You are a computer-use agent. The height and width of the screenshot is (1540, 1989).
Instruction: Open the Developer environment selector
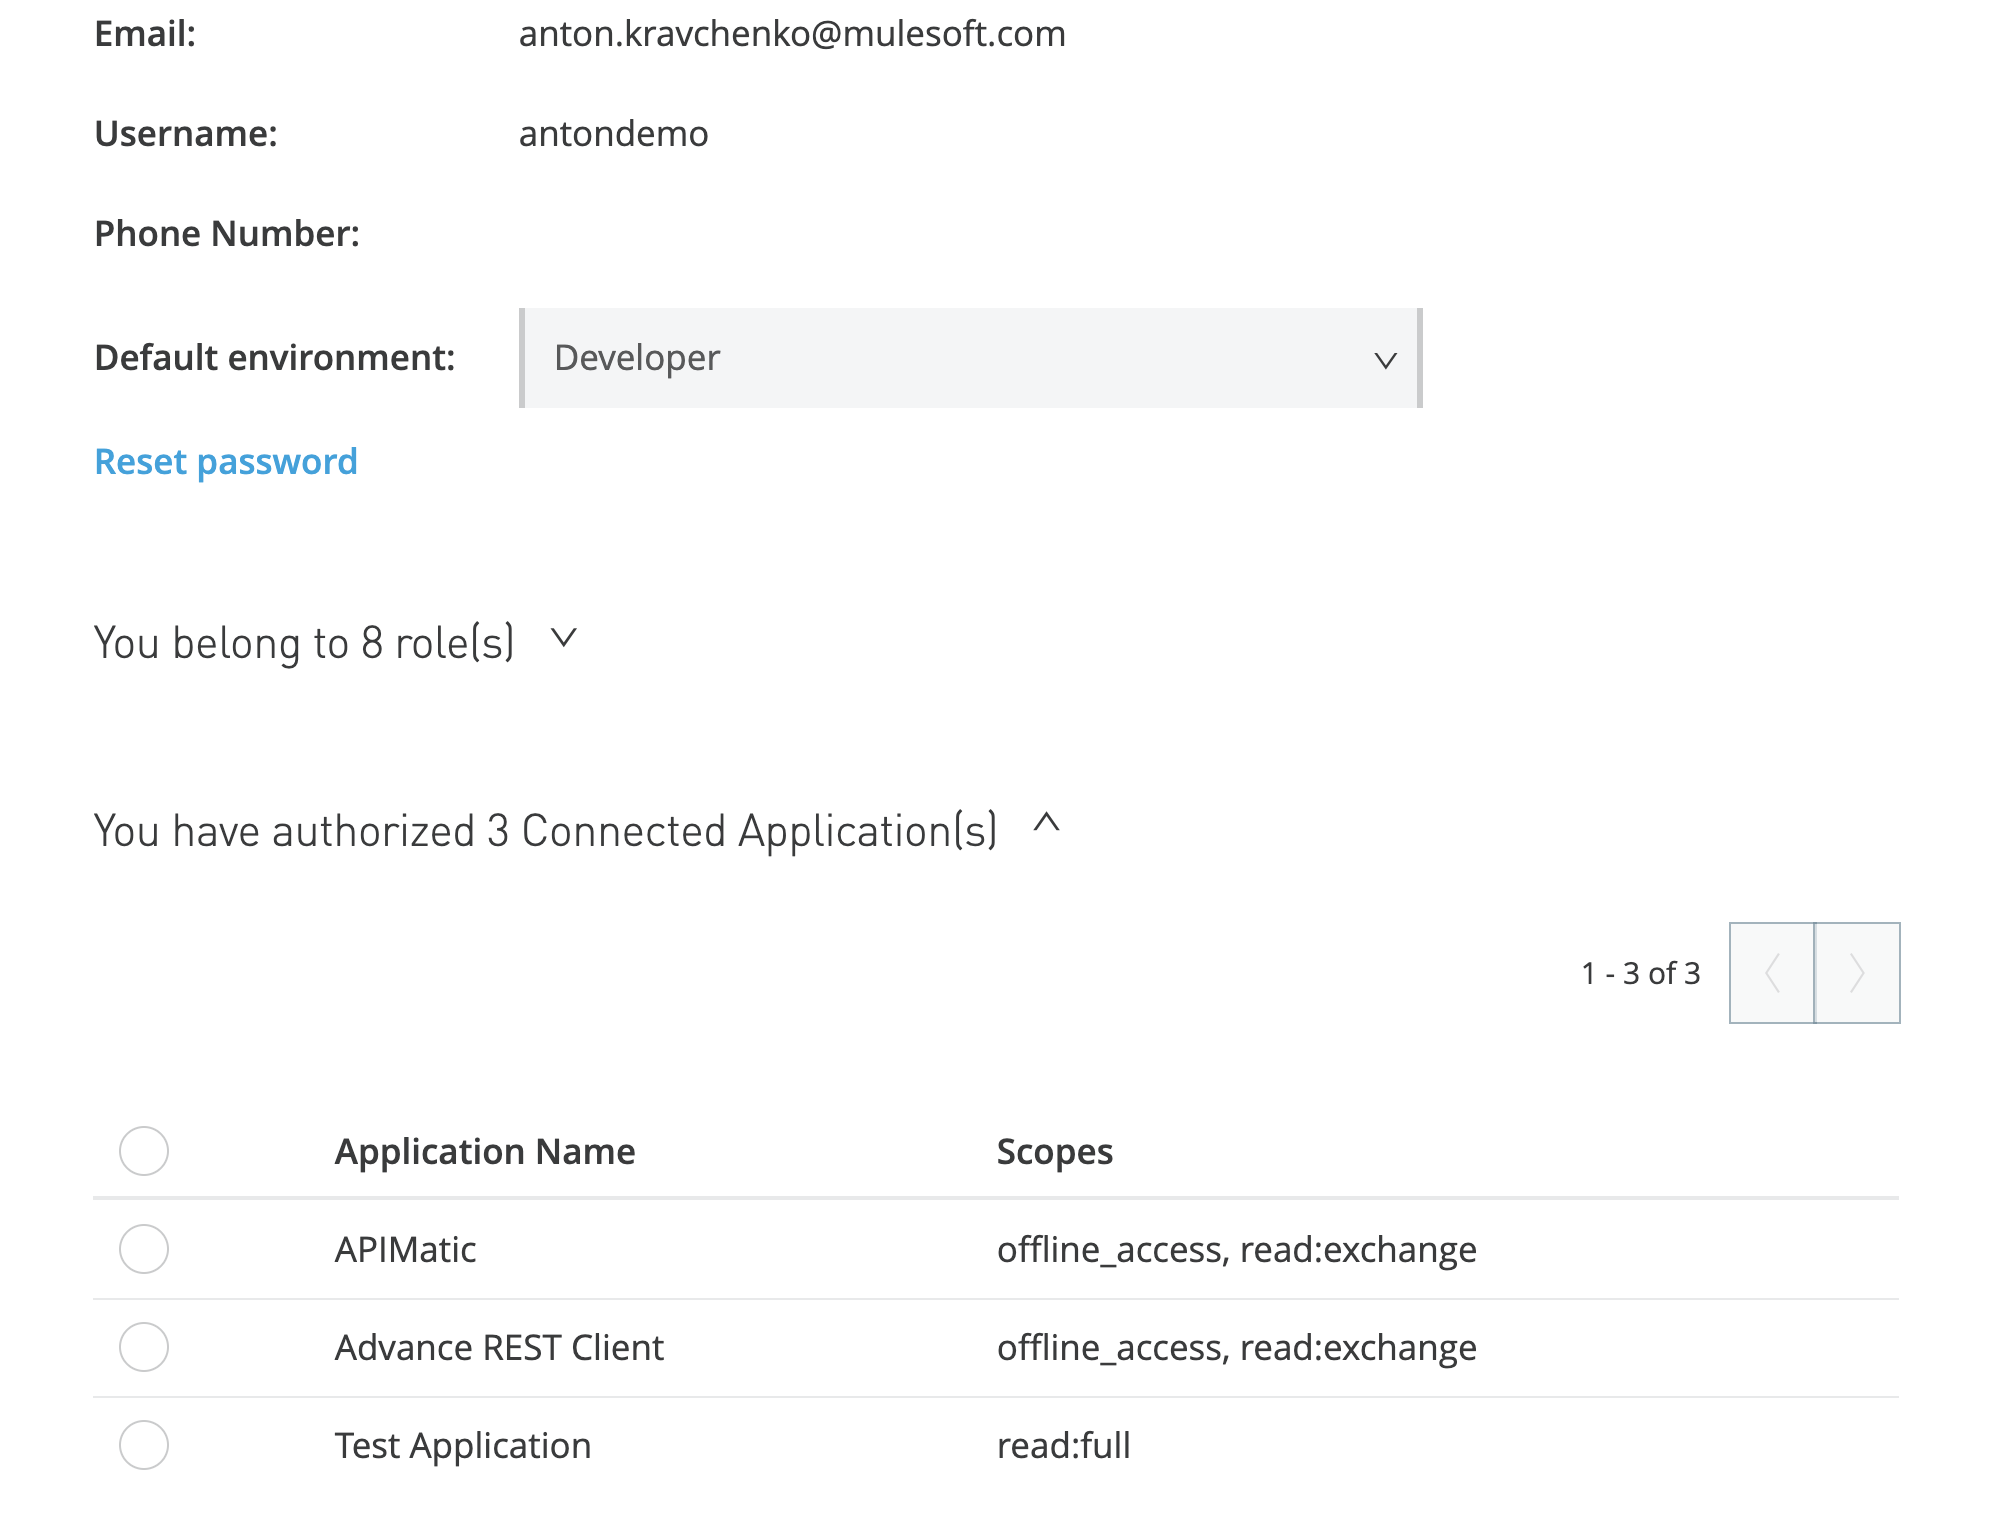(970, 357)
